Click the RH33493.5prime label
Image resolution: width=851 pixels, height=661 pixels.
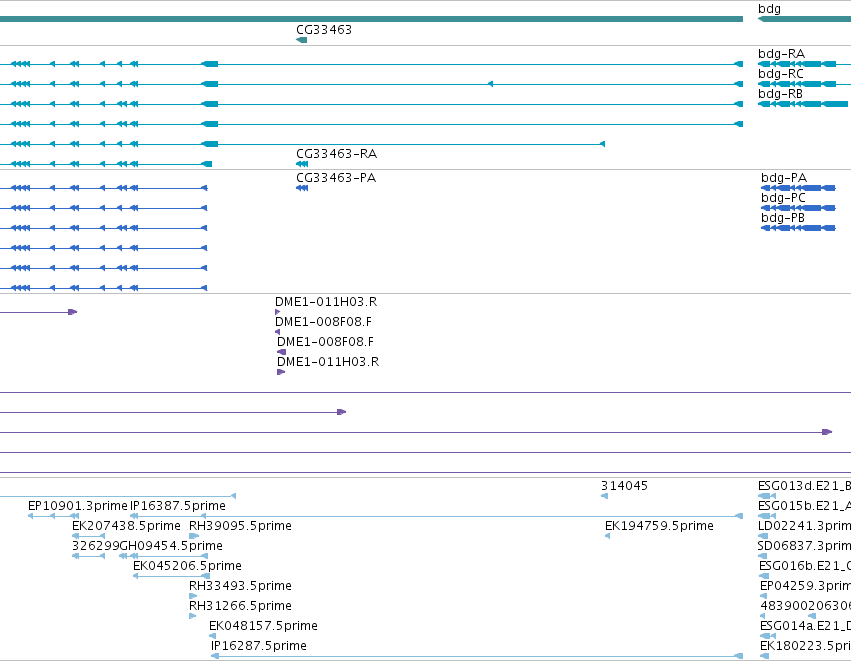pyautogui.click(x=240, y=586)
